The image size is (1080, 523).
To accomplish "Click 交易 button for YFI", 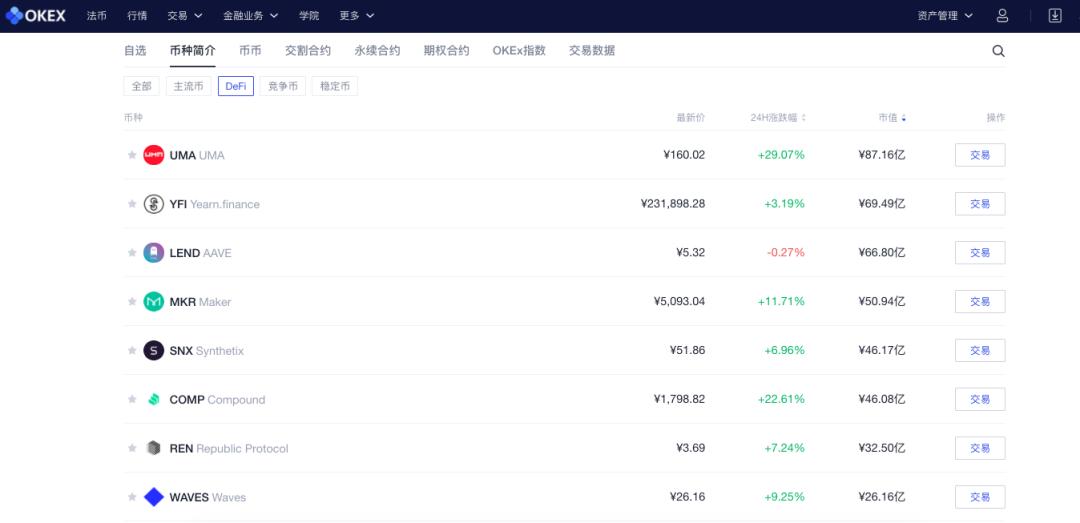I will (979, 204).
